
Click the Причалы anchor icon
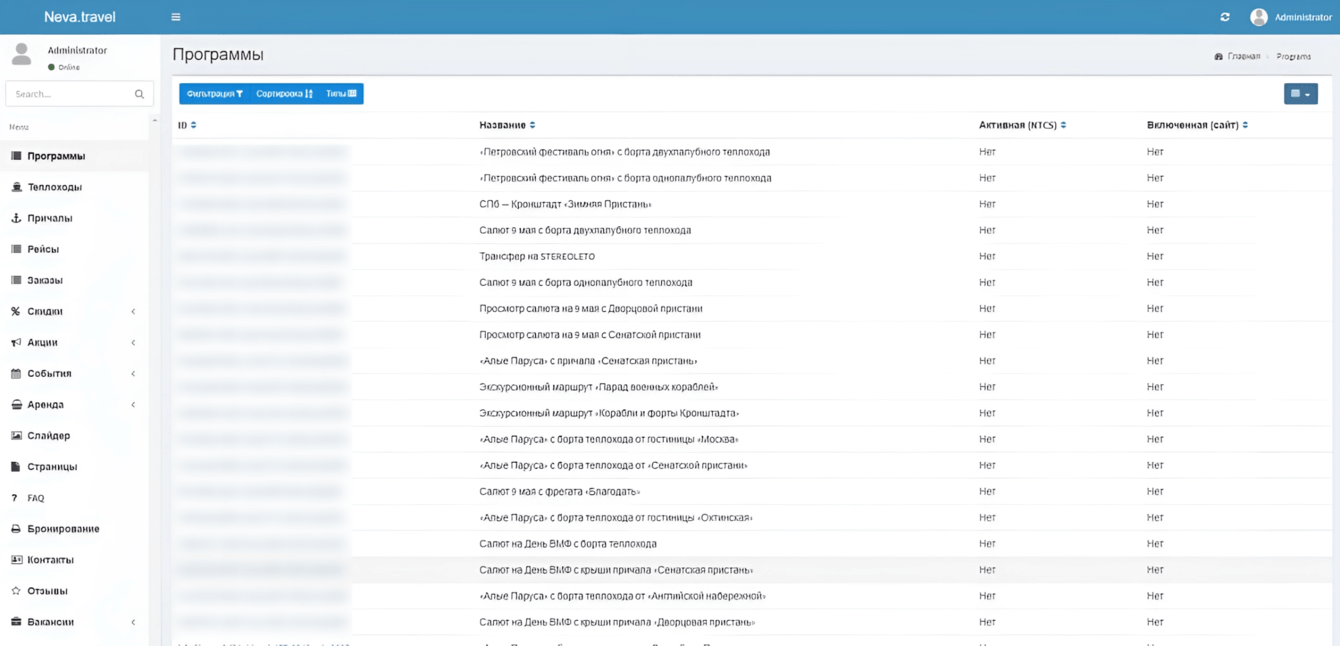tap(16, 218)
